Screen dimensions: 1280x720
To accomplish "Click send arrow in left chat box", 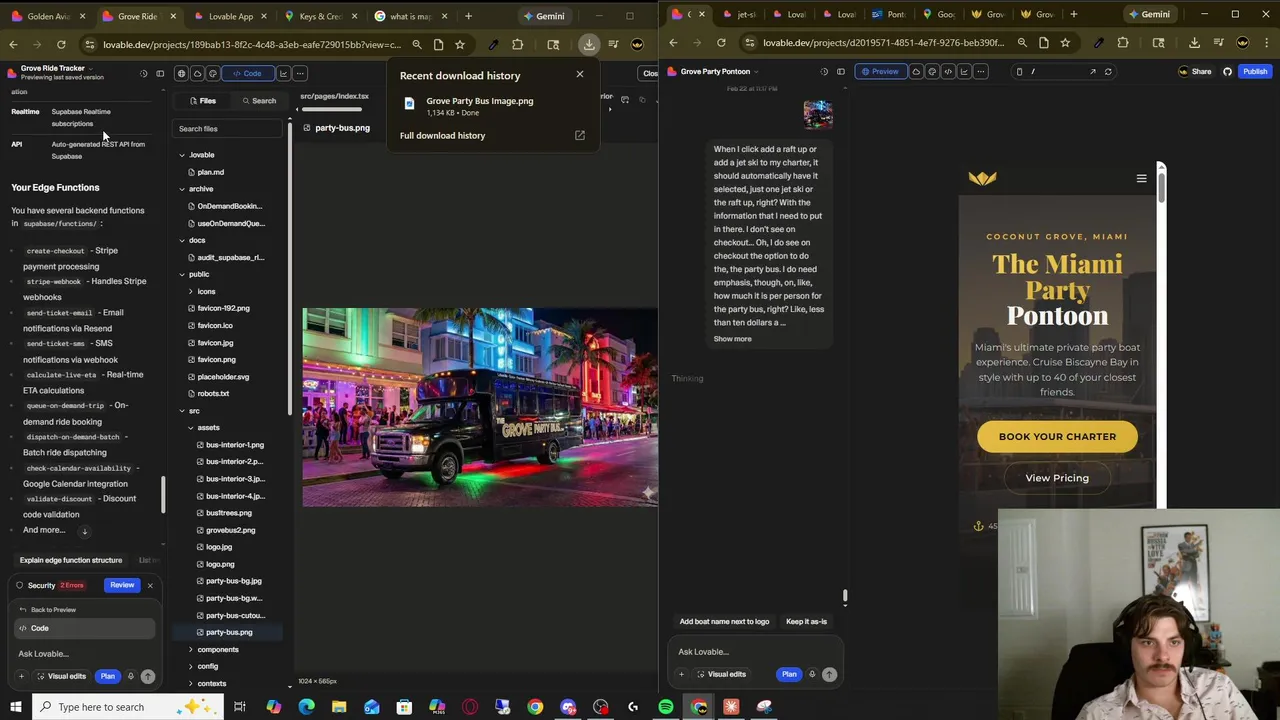I will (147, 677).
